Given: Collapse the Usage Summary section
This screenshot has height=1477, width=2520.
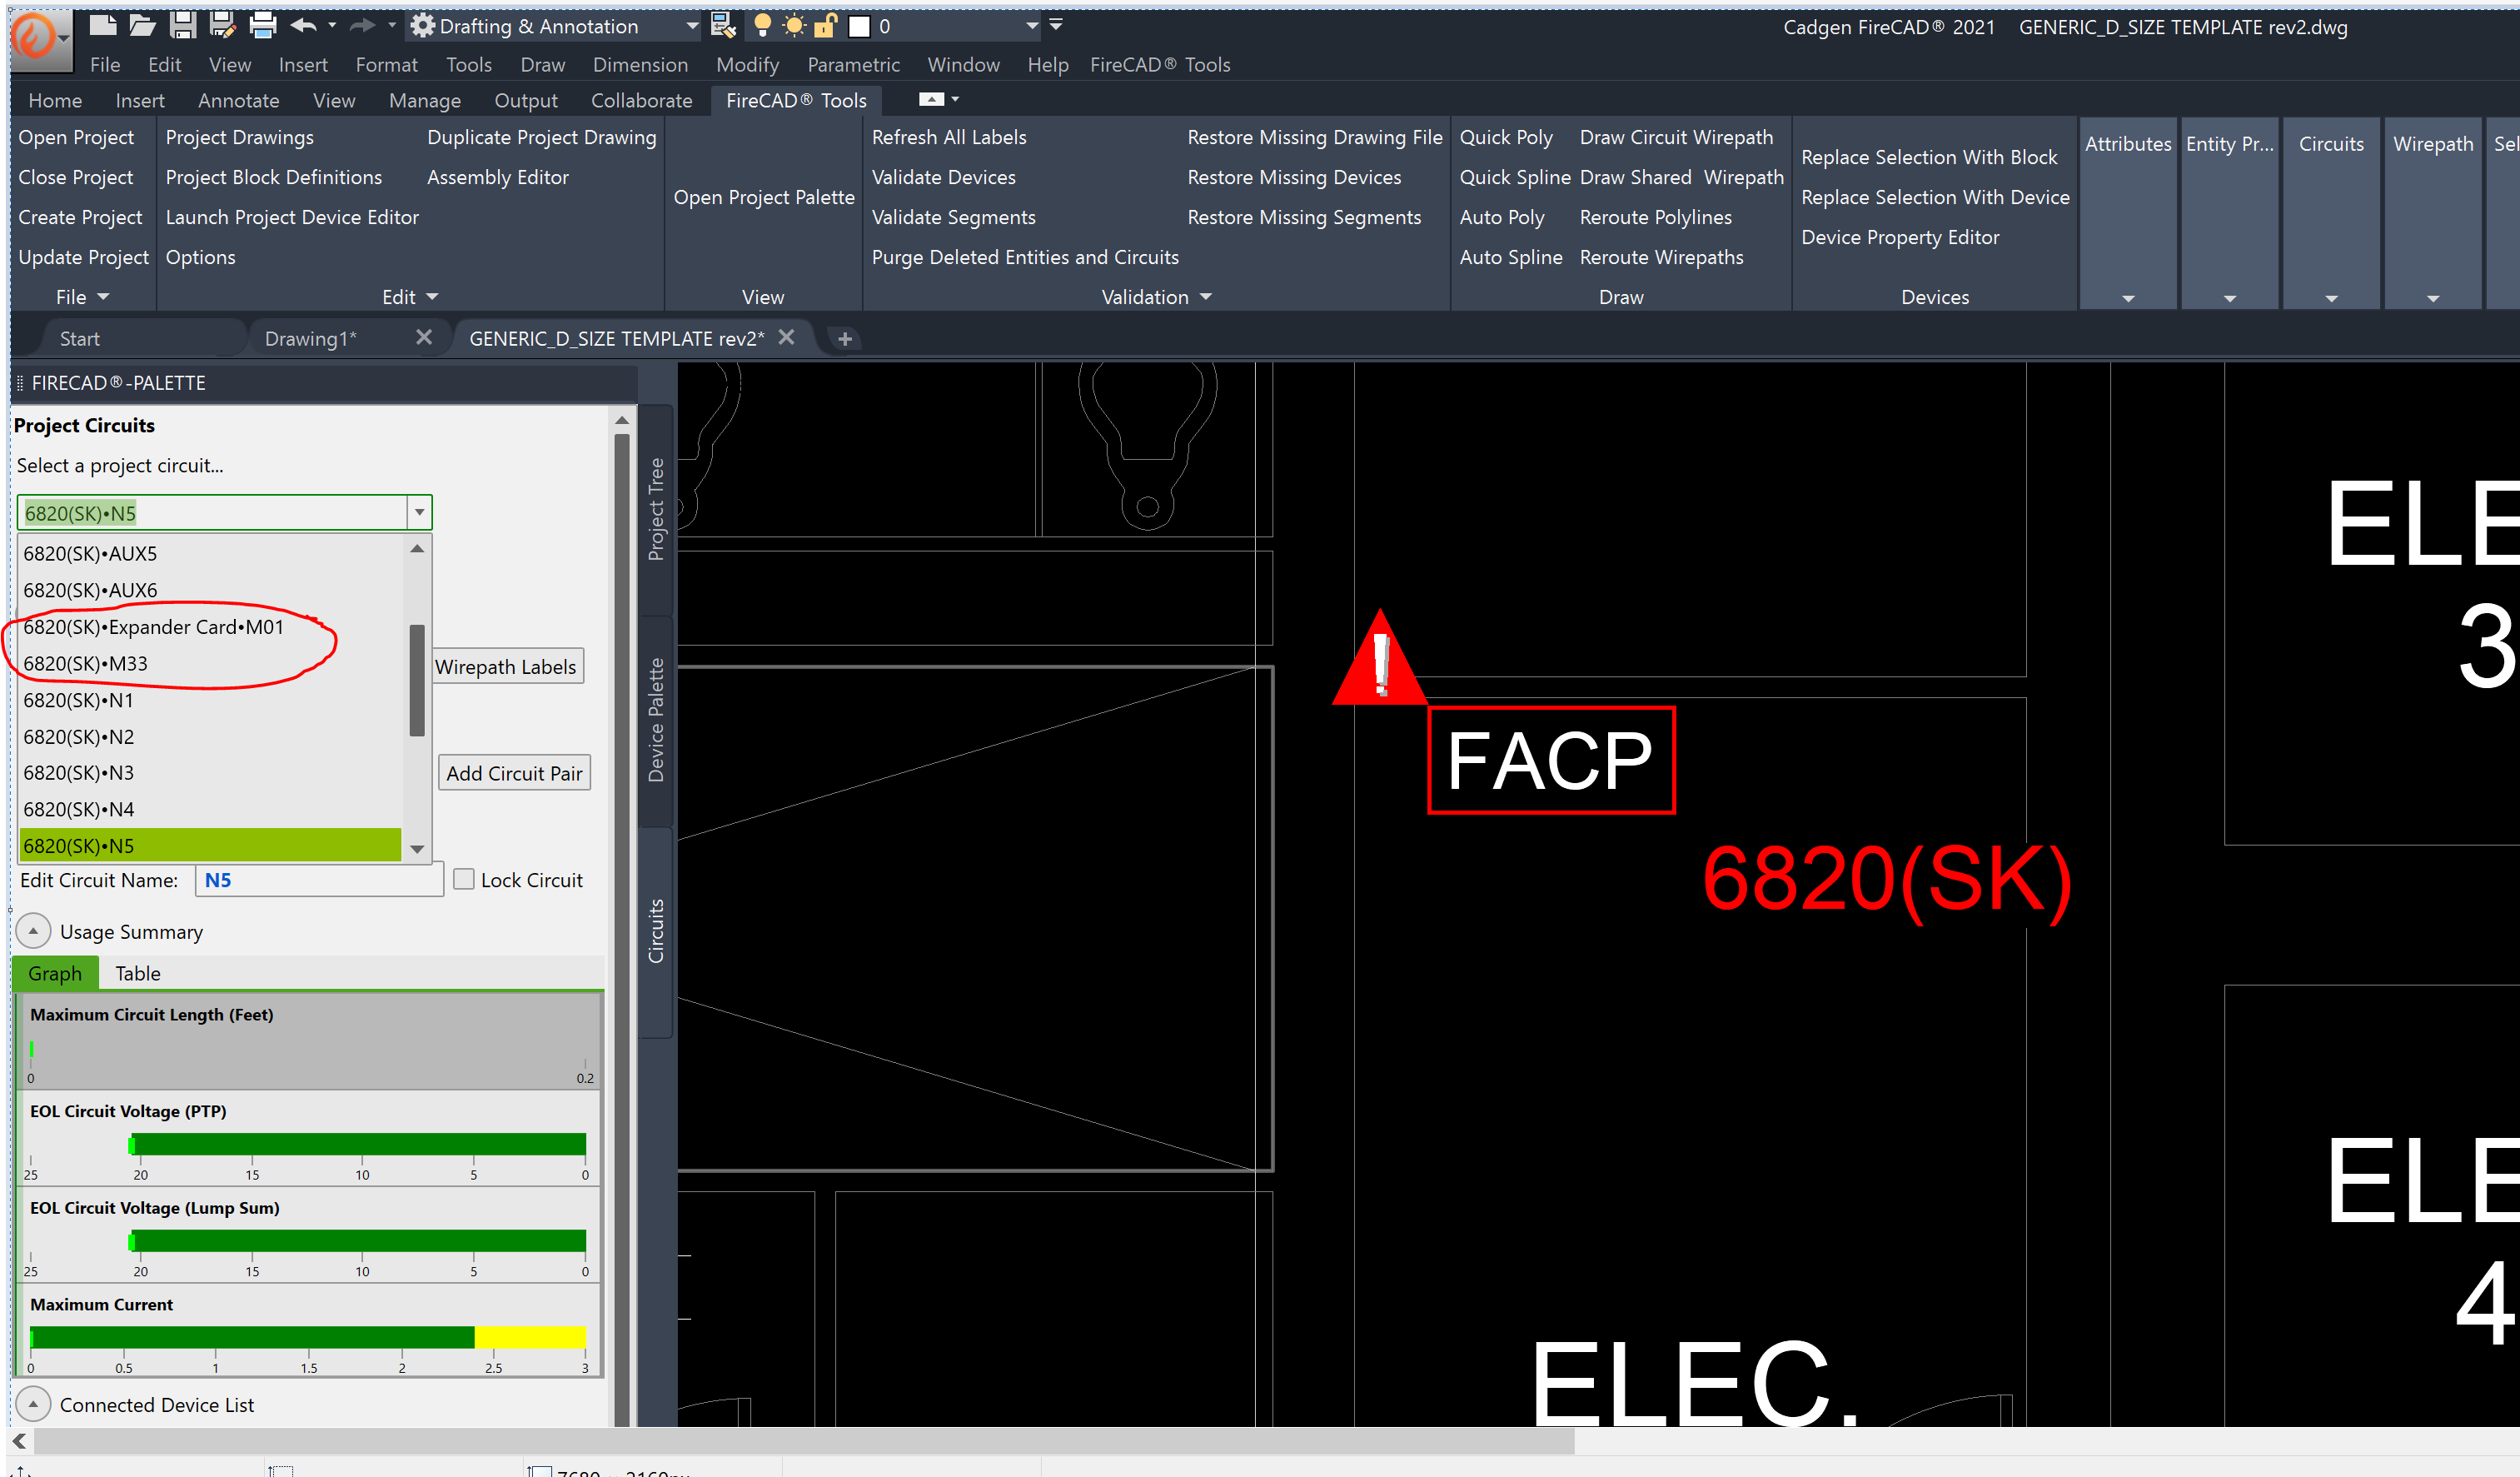Looking at the screenshot, I should tap(33, 931).
